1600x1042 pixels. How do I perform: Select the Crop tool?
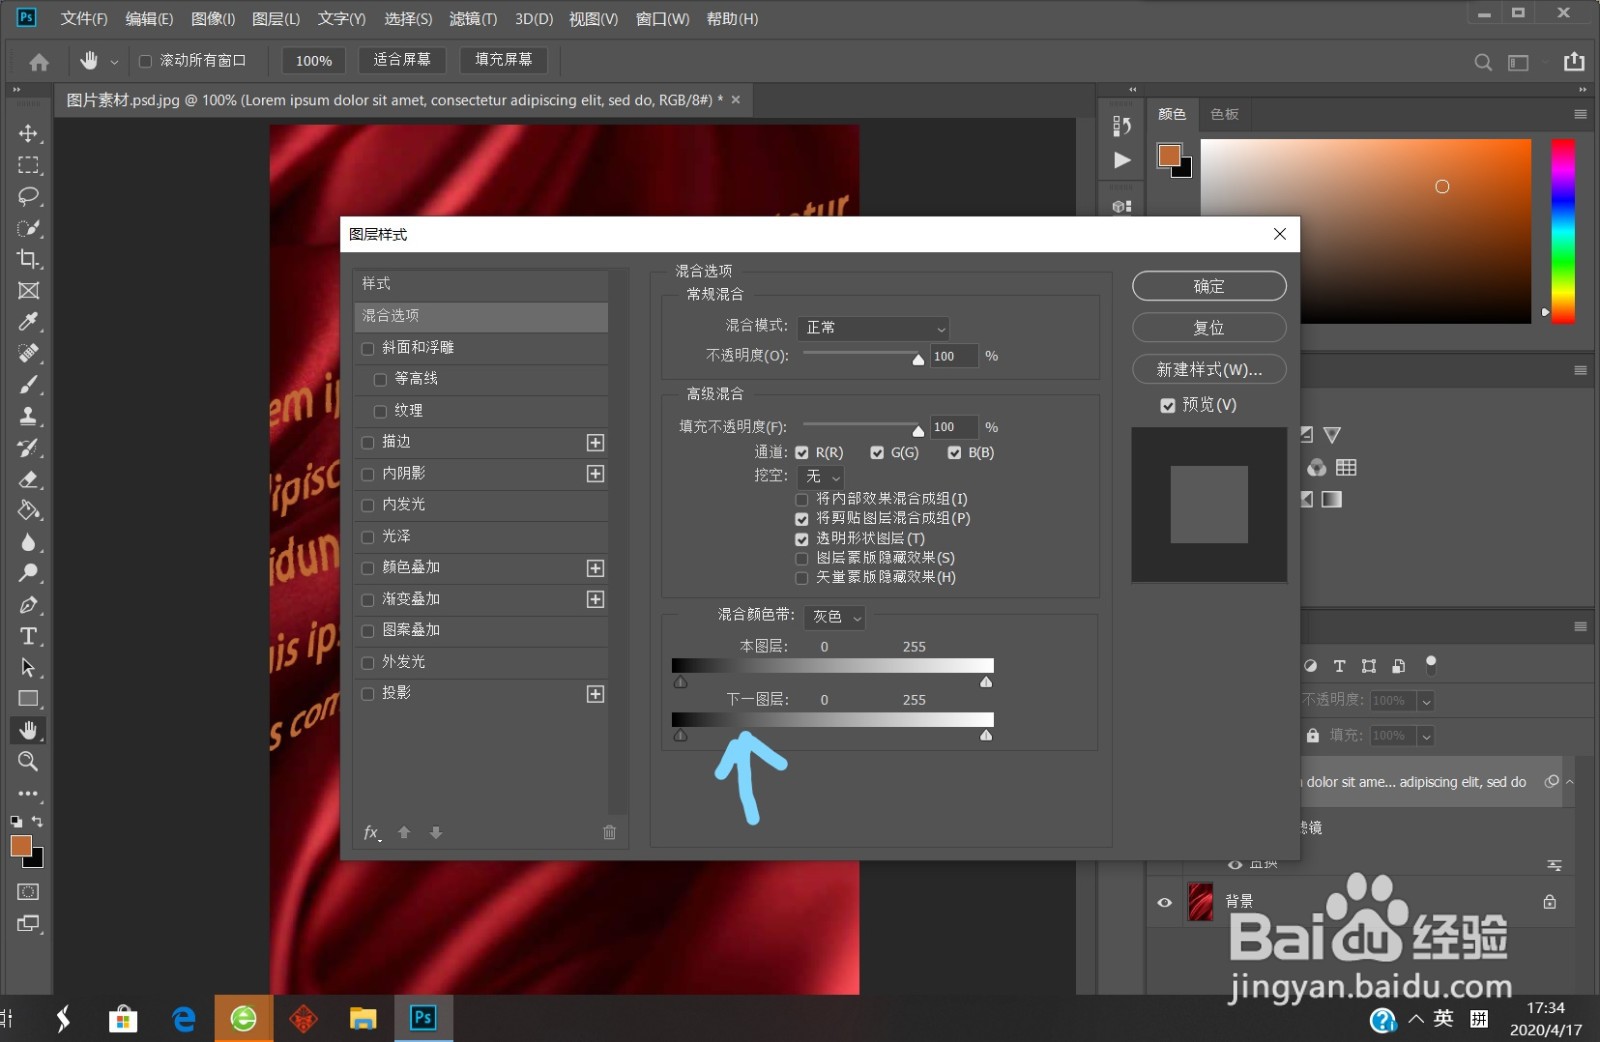coord(28,259)
